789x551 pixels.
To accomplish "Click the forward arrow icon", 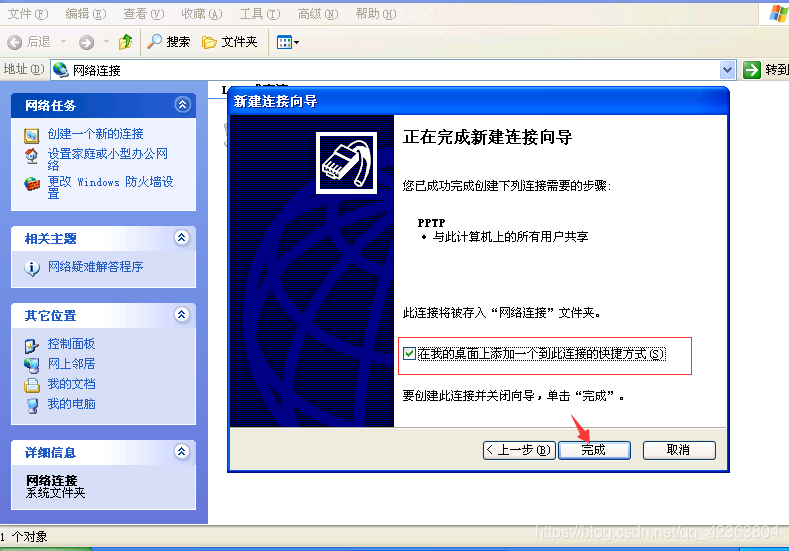I will (87, 42).
